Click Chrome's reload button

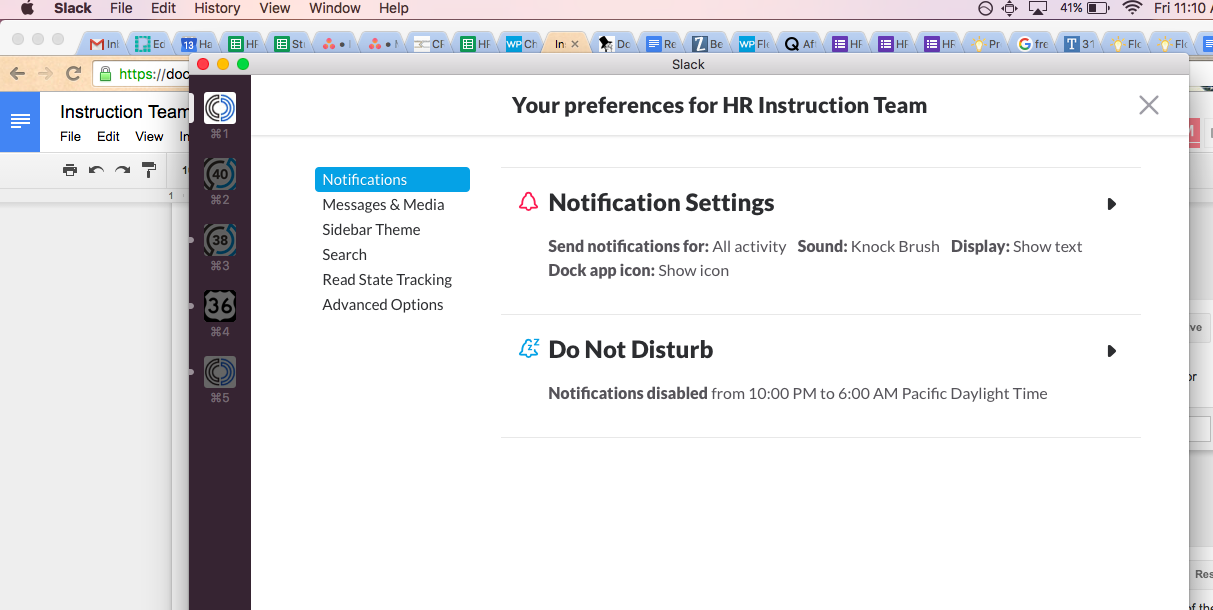73,73
